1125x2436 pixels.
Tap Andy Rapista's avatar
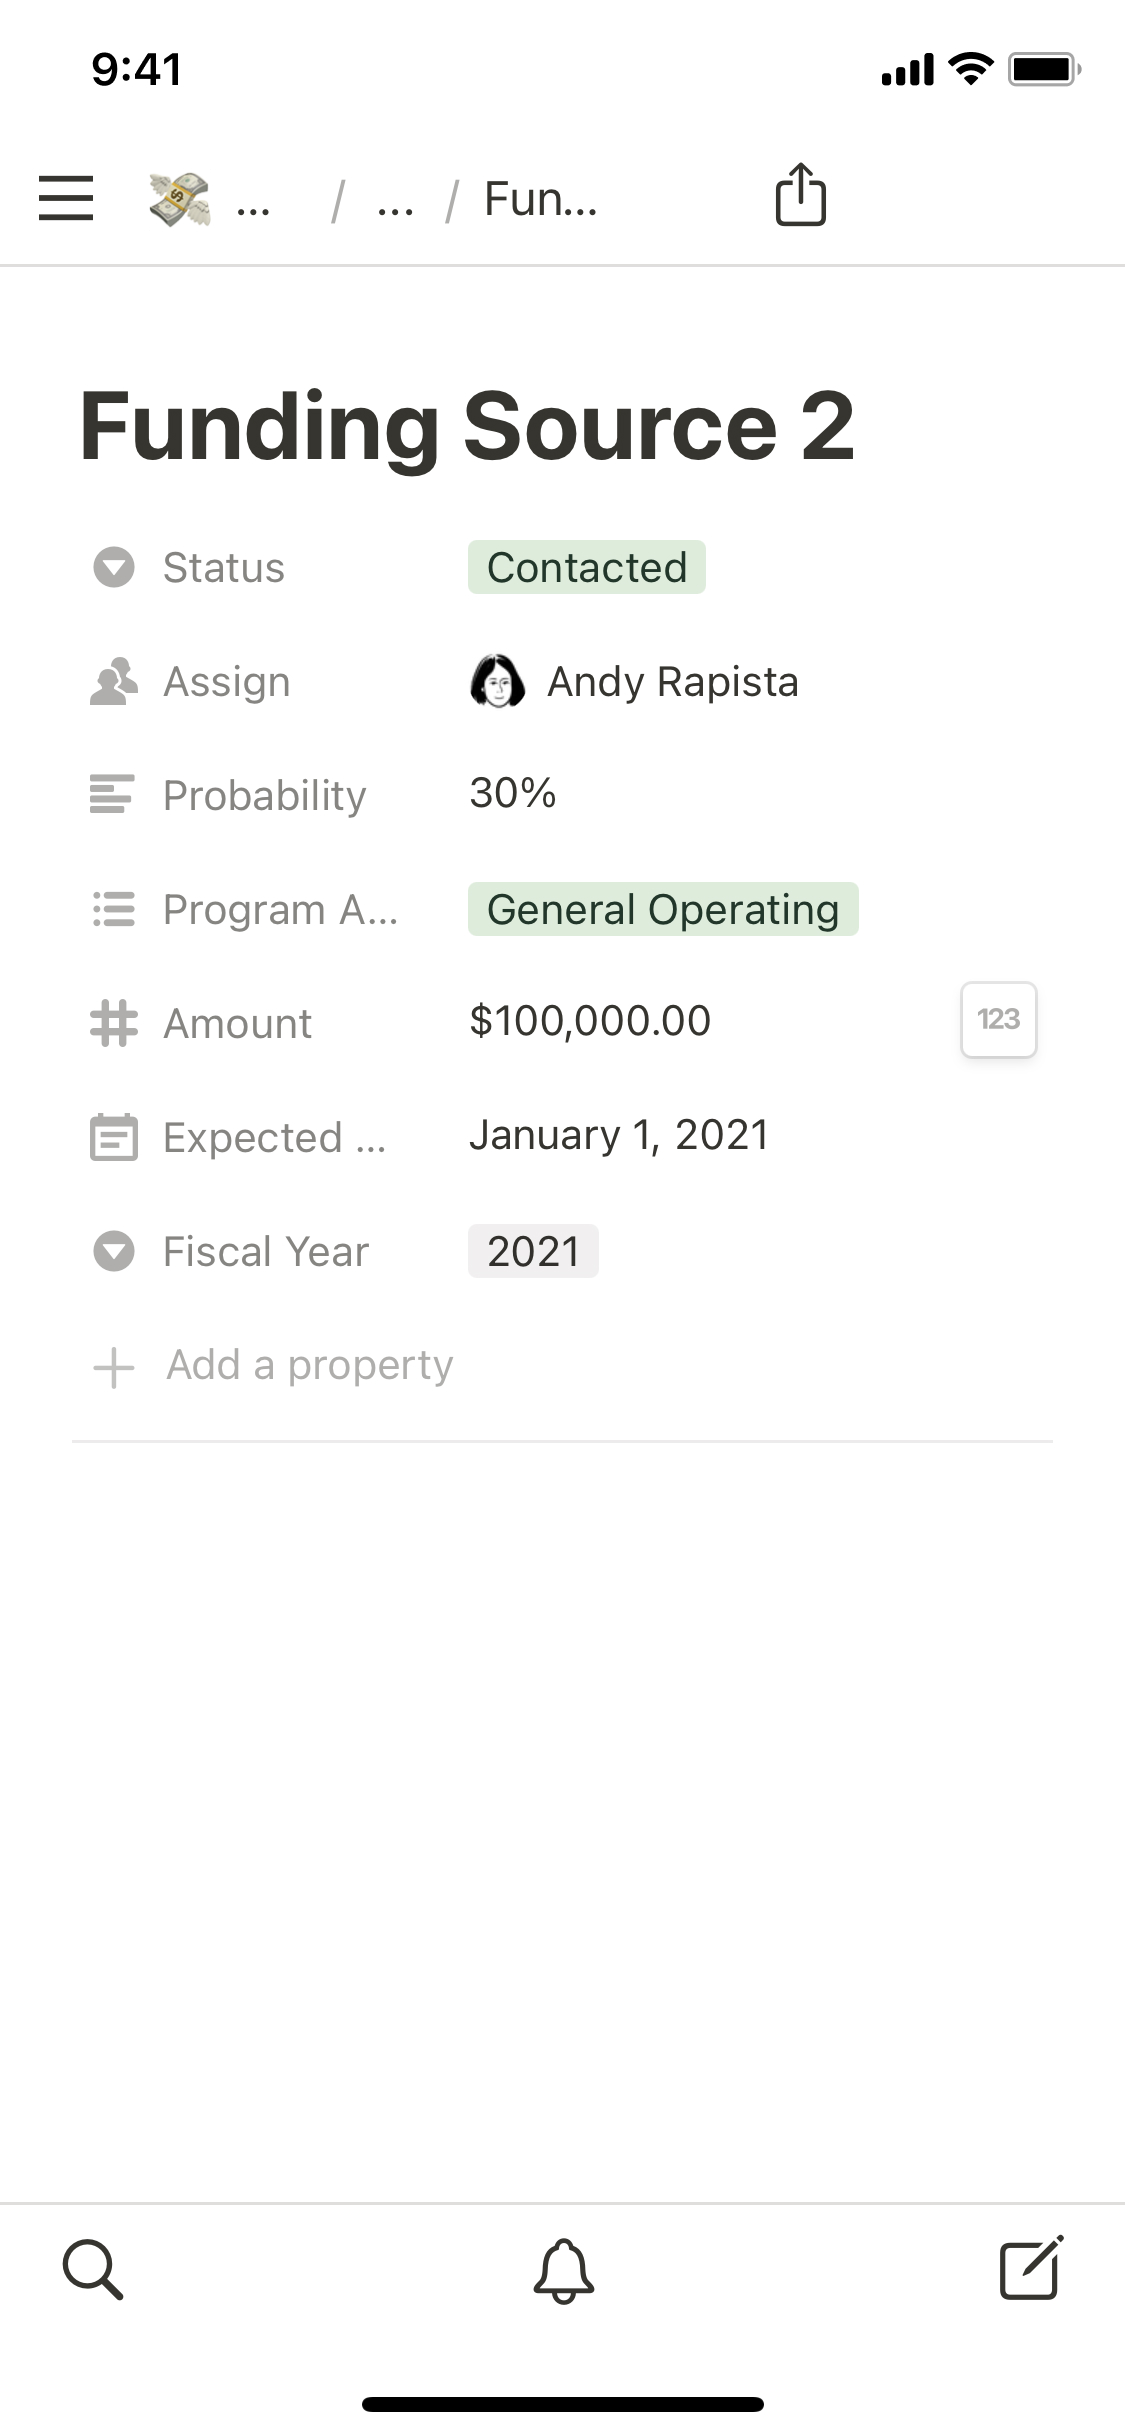tap(497, 682)
